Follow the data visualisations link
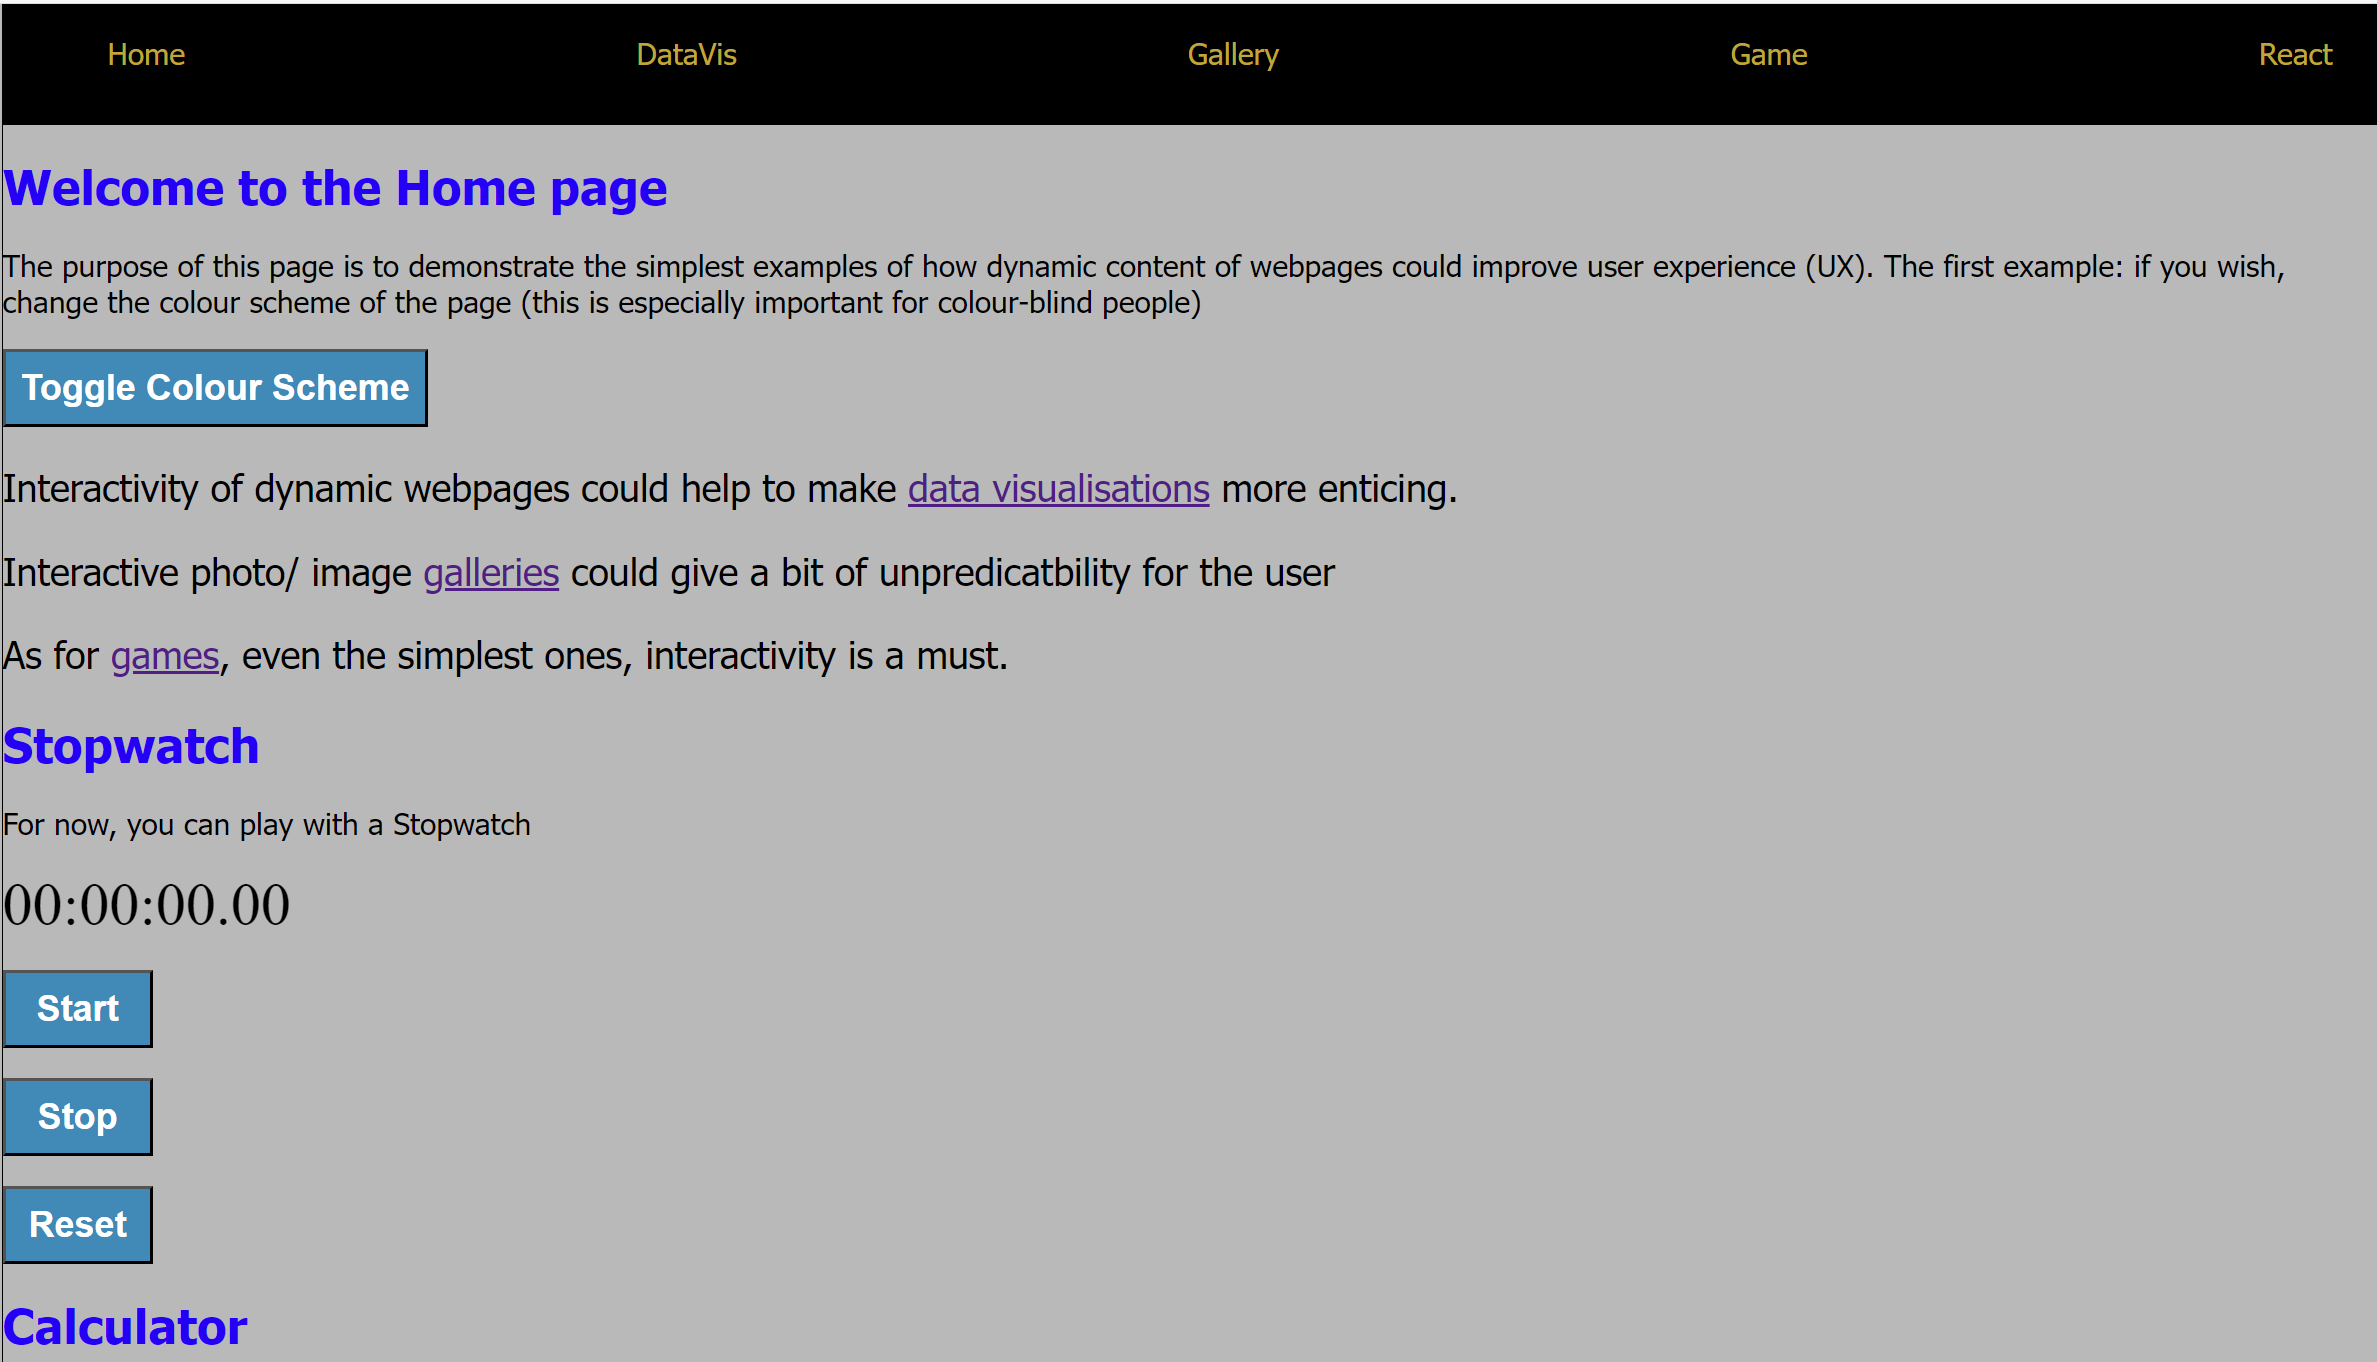The image size is (2377, 1362). [x=1058, y=489]
